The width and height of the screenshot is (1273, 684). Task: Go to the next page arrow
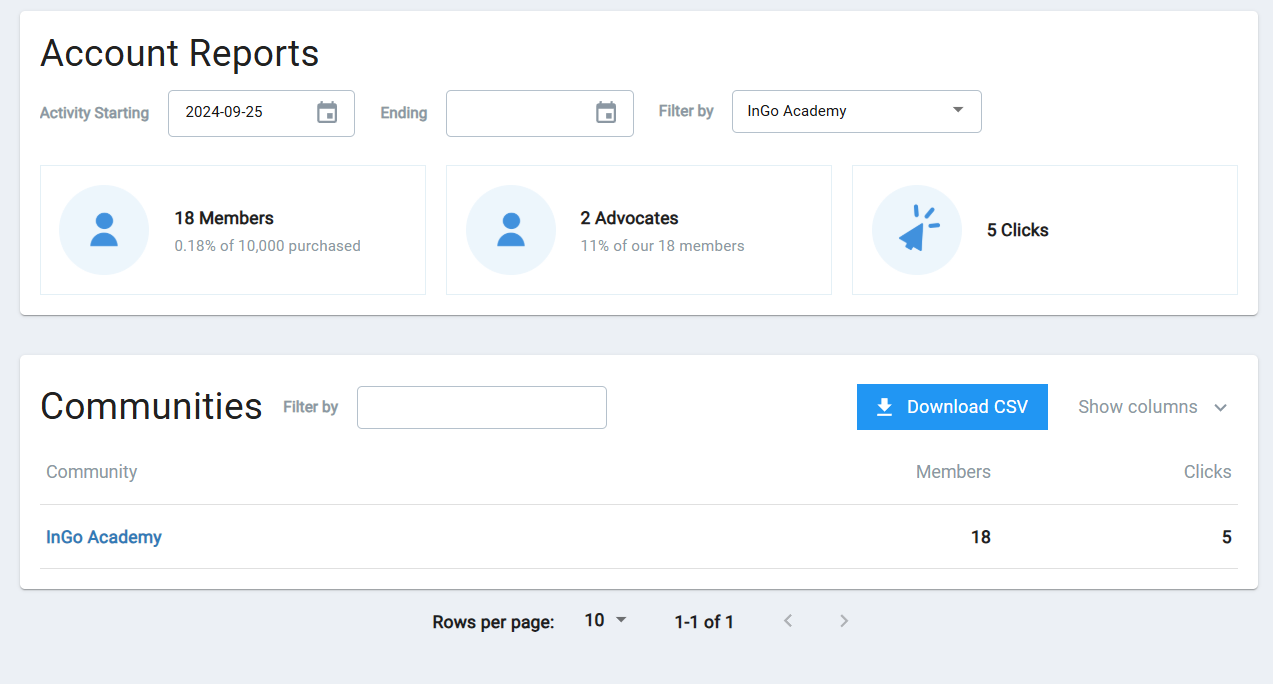(844, 621)
